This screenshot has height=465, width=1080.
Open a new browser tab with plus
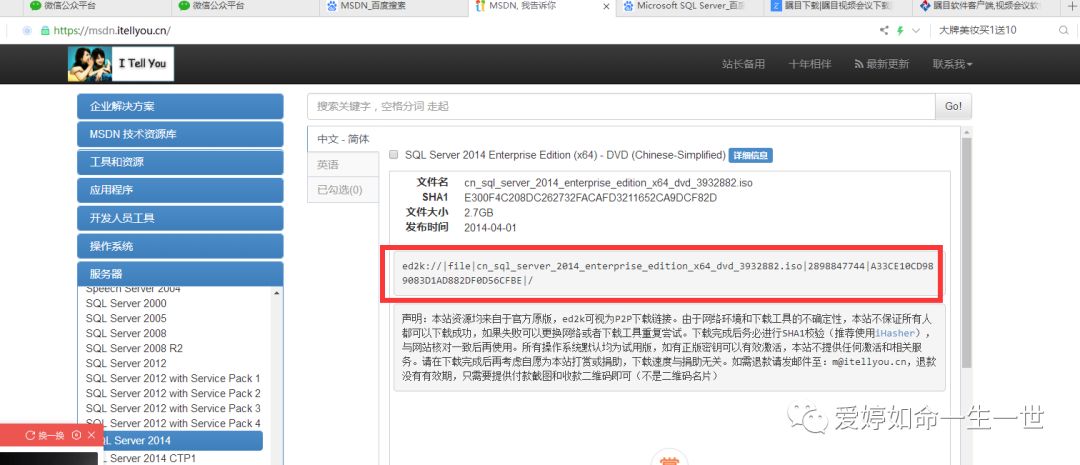[x=1070, y=6]
